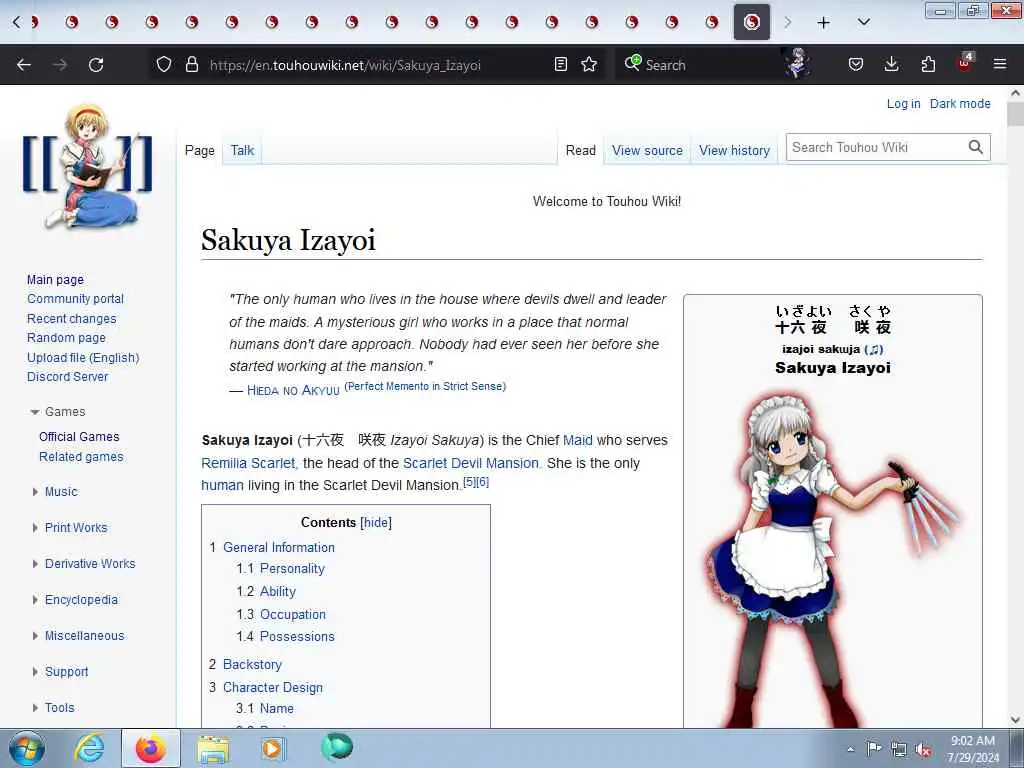Click the taskbar clock showing 9:02 AM
1024x768 pixels.
pyautogui.click(x=973, y=749)
